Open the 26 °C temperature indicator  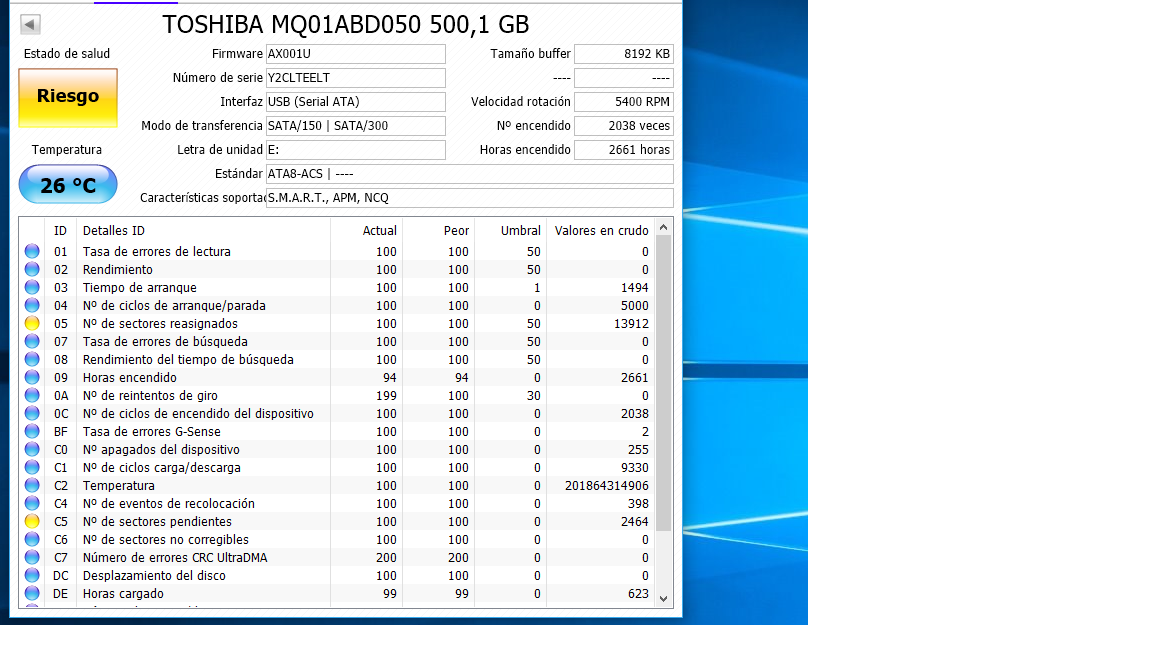[x=68, y=184]
